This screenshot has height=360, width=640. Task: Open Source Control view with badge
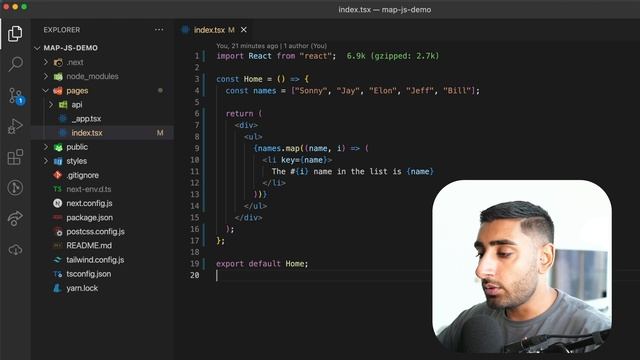(16, 96)
